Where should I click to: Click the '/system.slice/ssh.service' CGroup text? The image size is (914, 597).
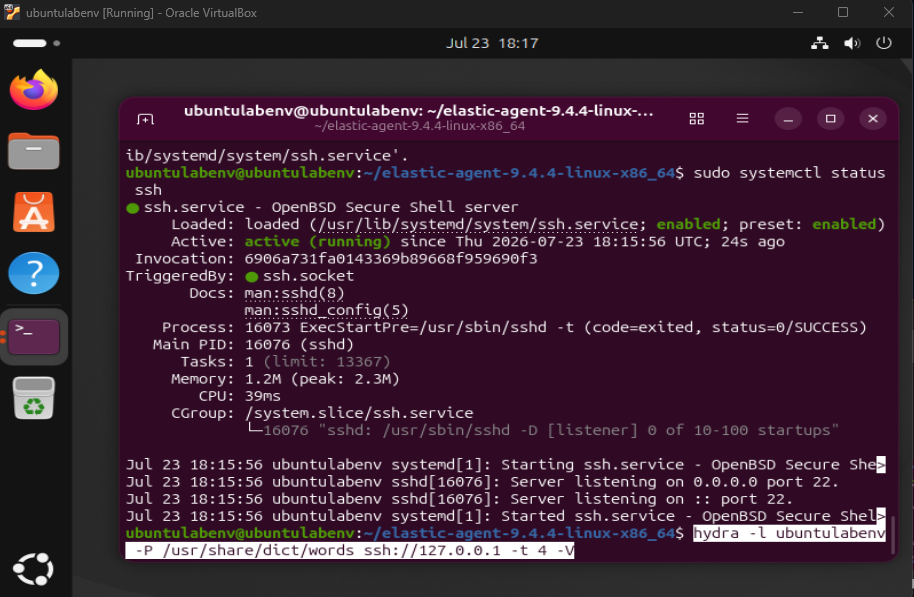(x=359, y=413)
